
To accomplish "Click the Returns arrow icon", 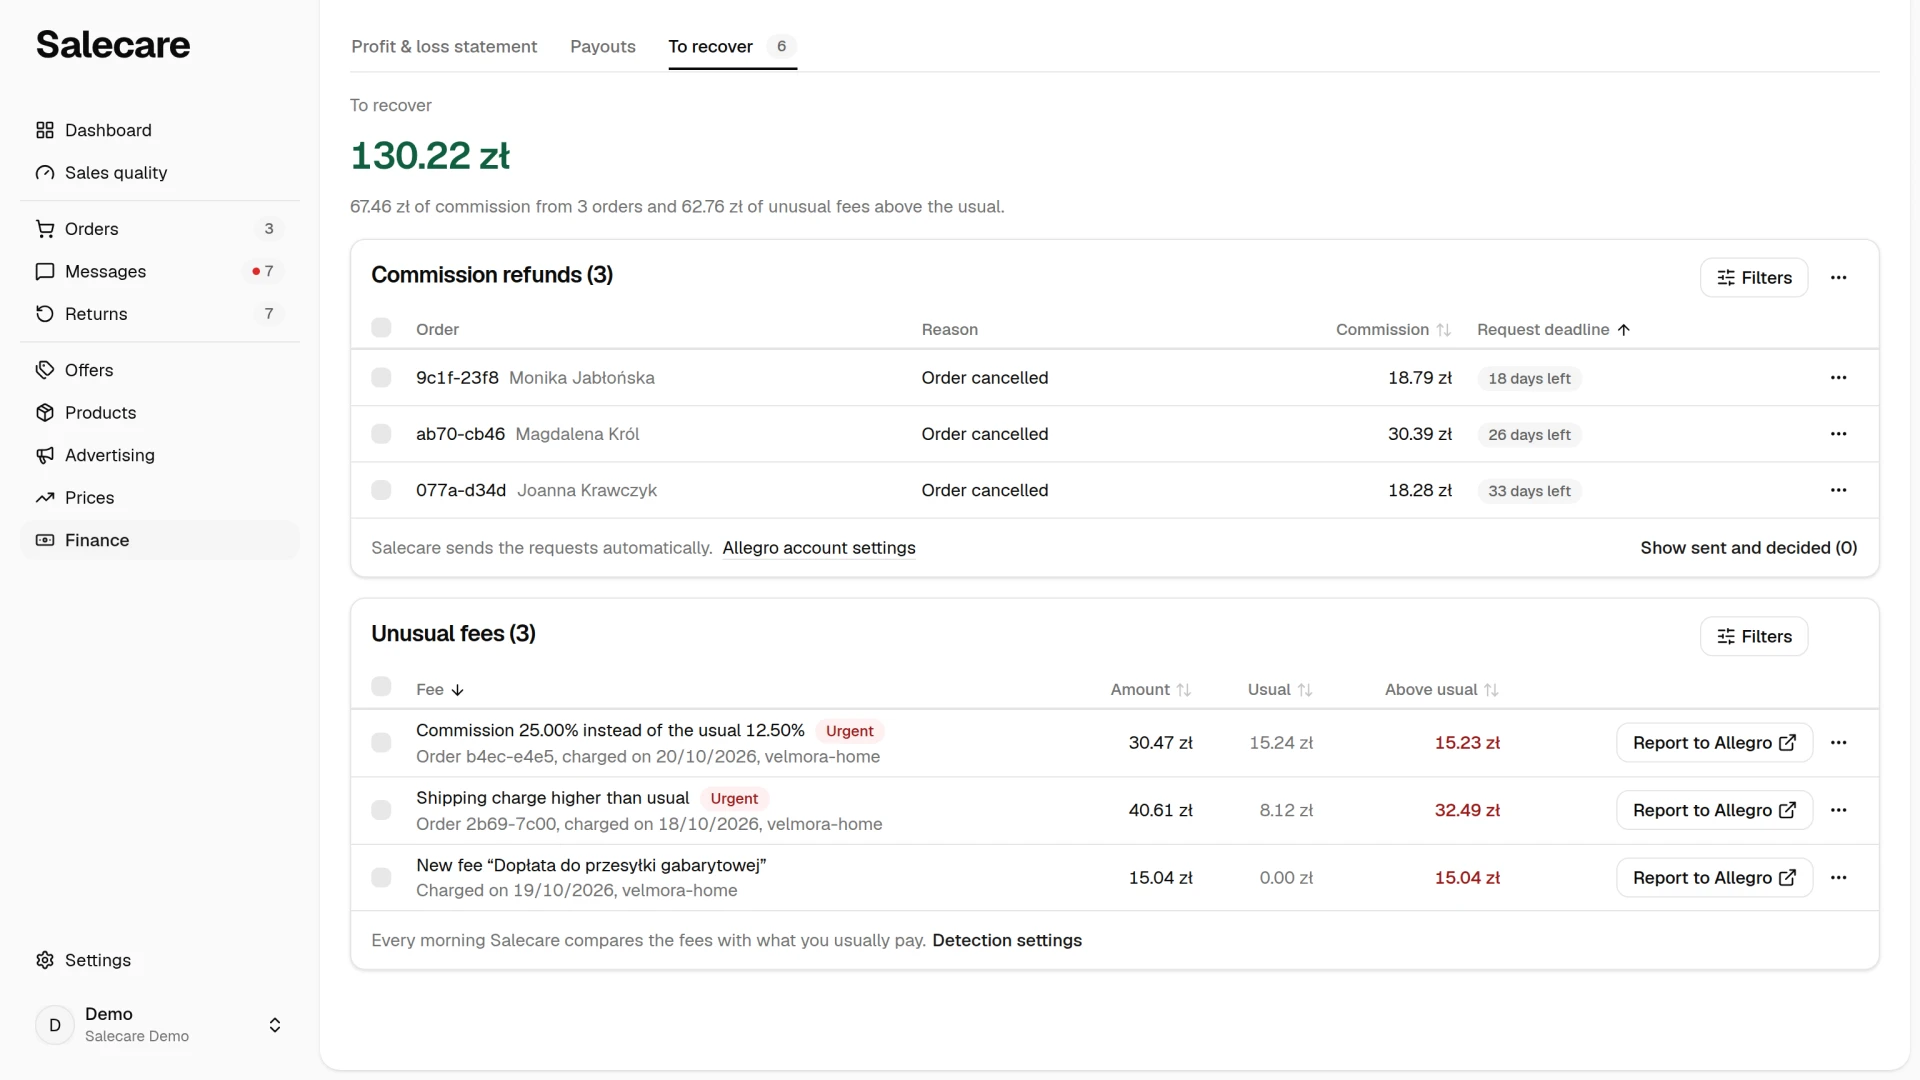I will [x=45, y=314].
